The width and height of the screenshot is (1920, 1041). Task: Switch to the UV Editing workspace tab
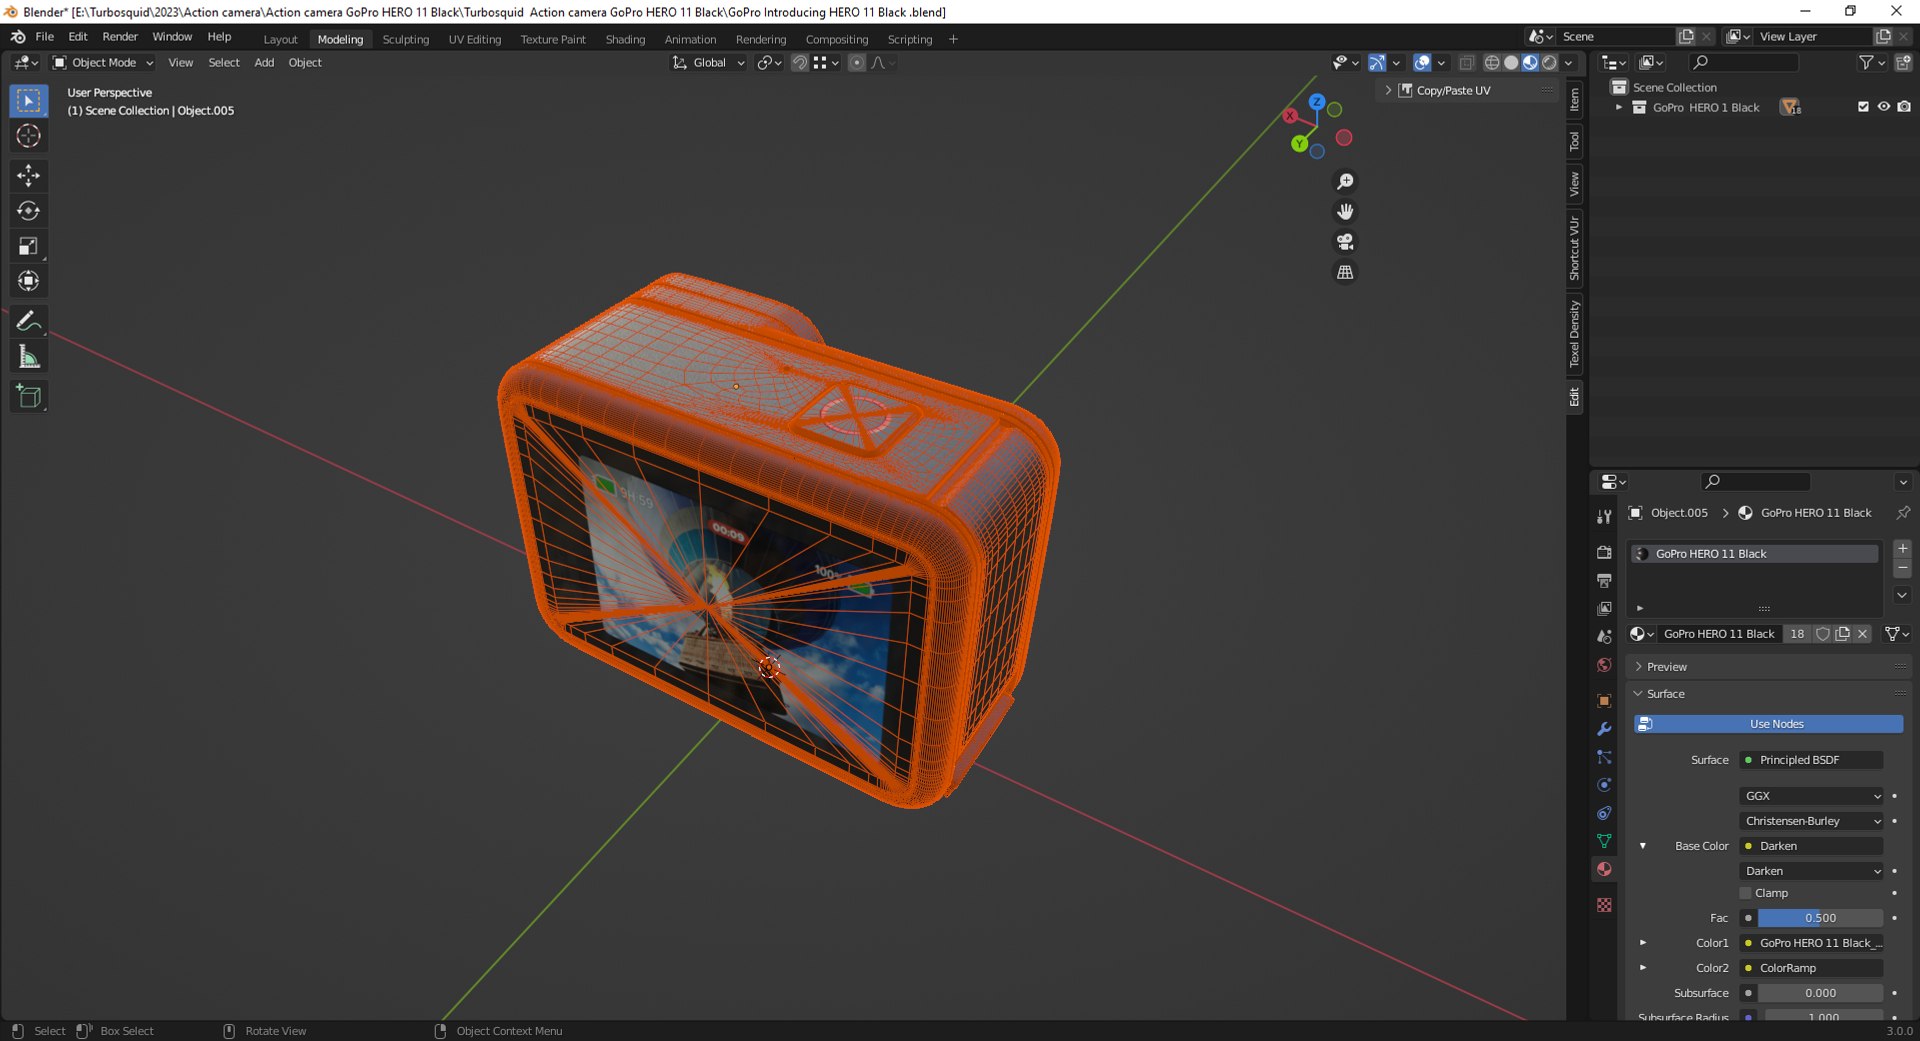tap(474, 39)
